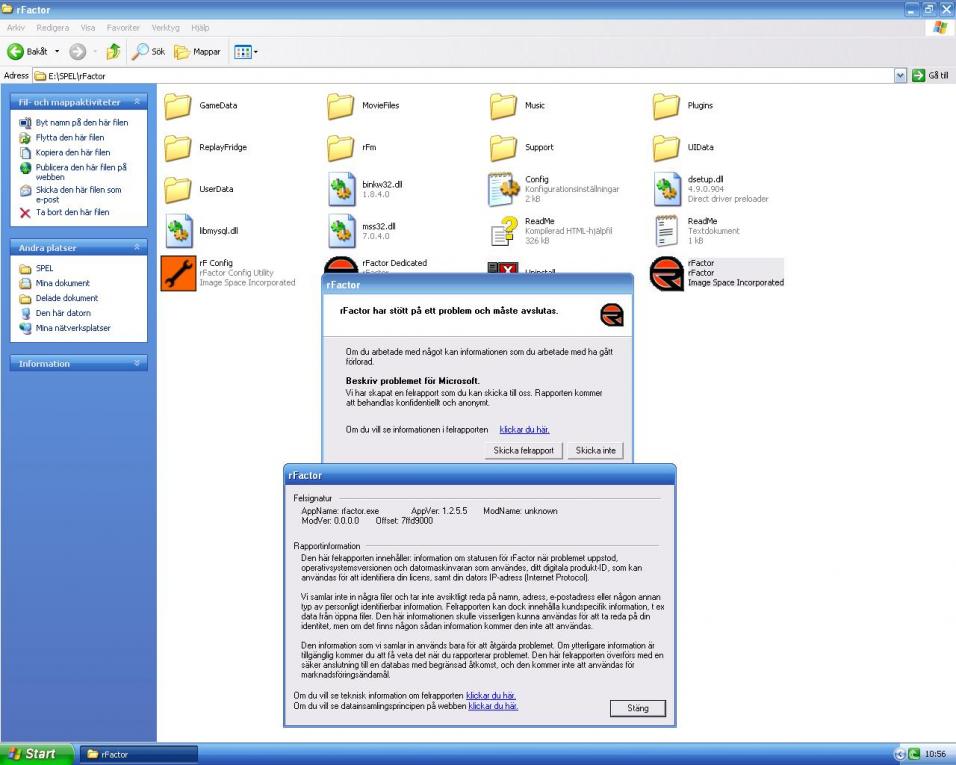This screenshot has height=765, width=956.
Task: Select the Config settings file icon
Action: click(x=504, y=189)
